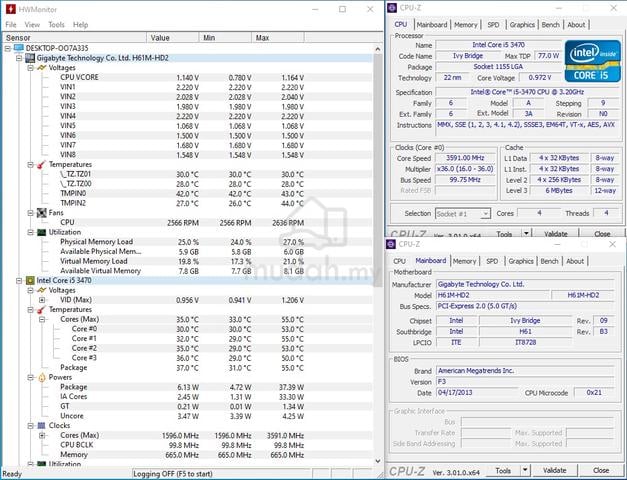Open the SPD tab in upper CPU-Z
The image size is (627, 480).
pyautogui.click(x=493, y=25)
